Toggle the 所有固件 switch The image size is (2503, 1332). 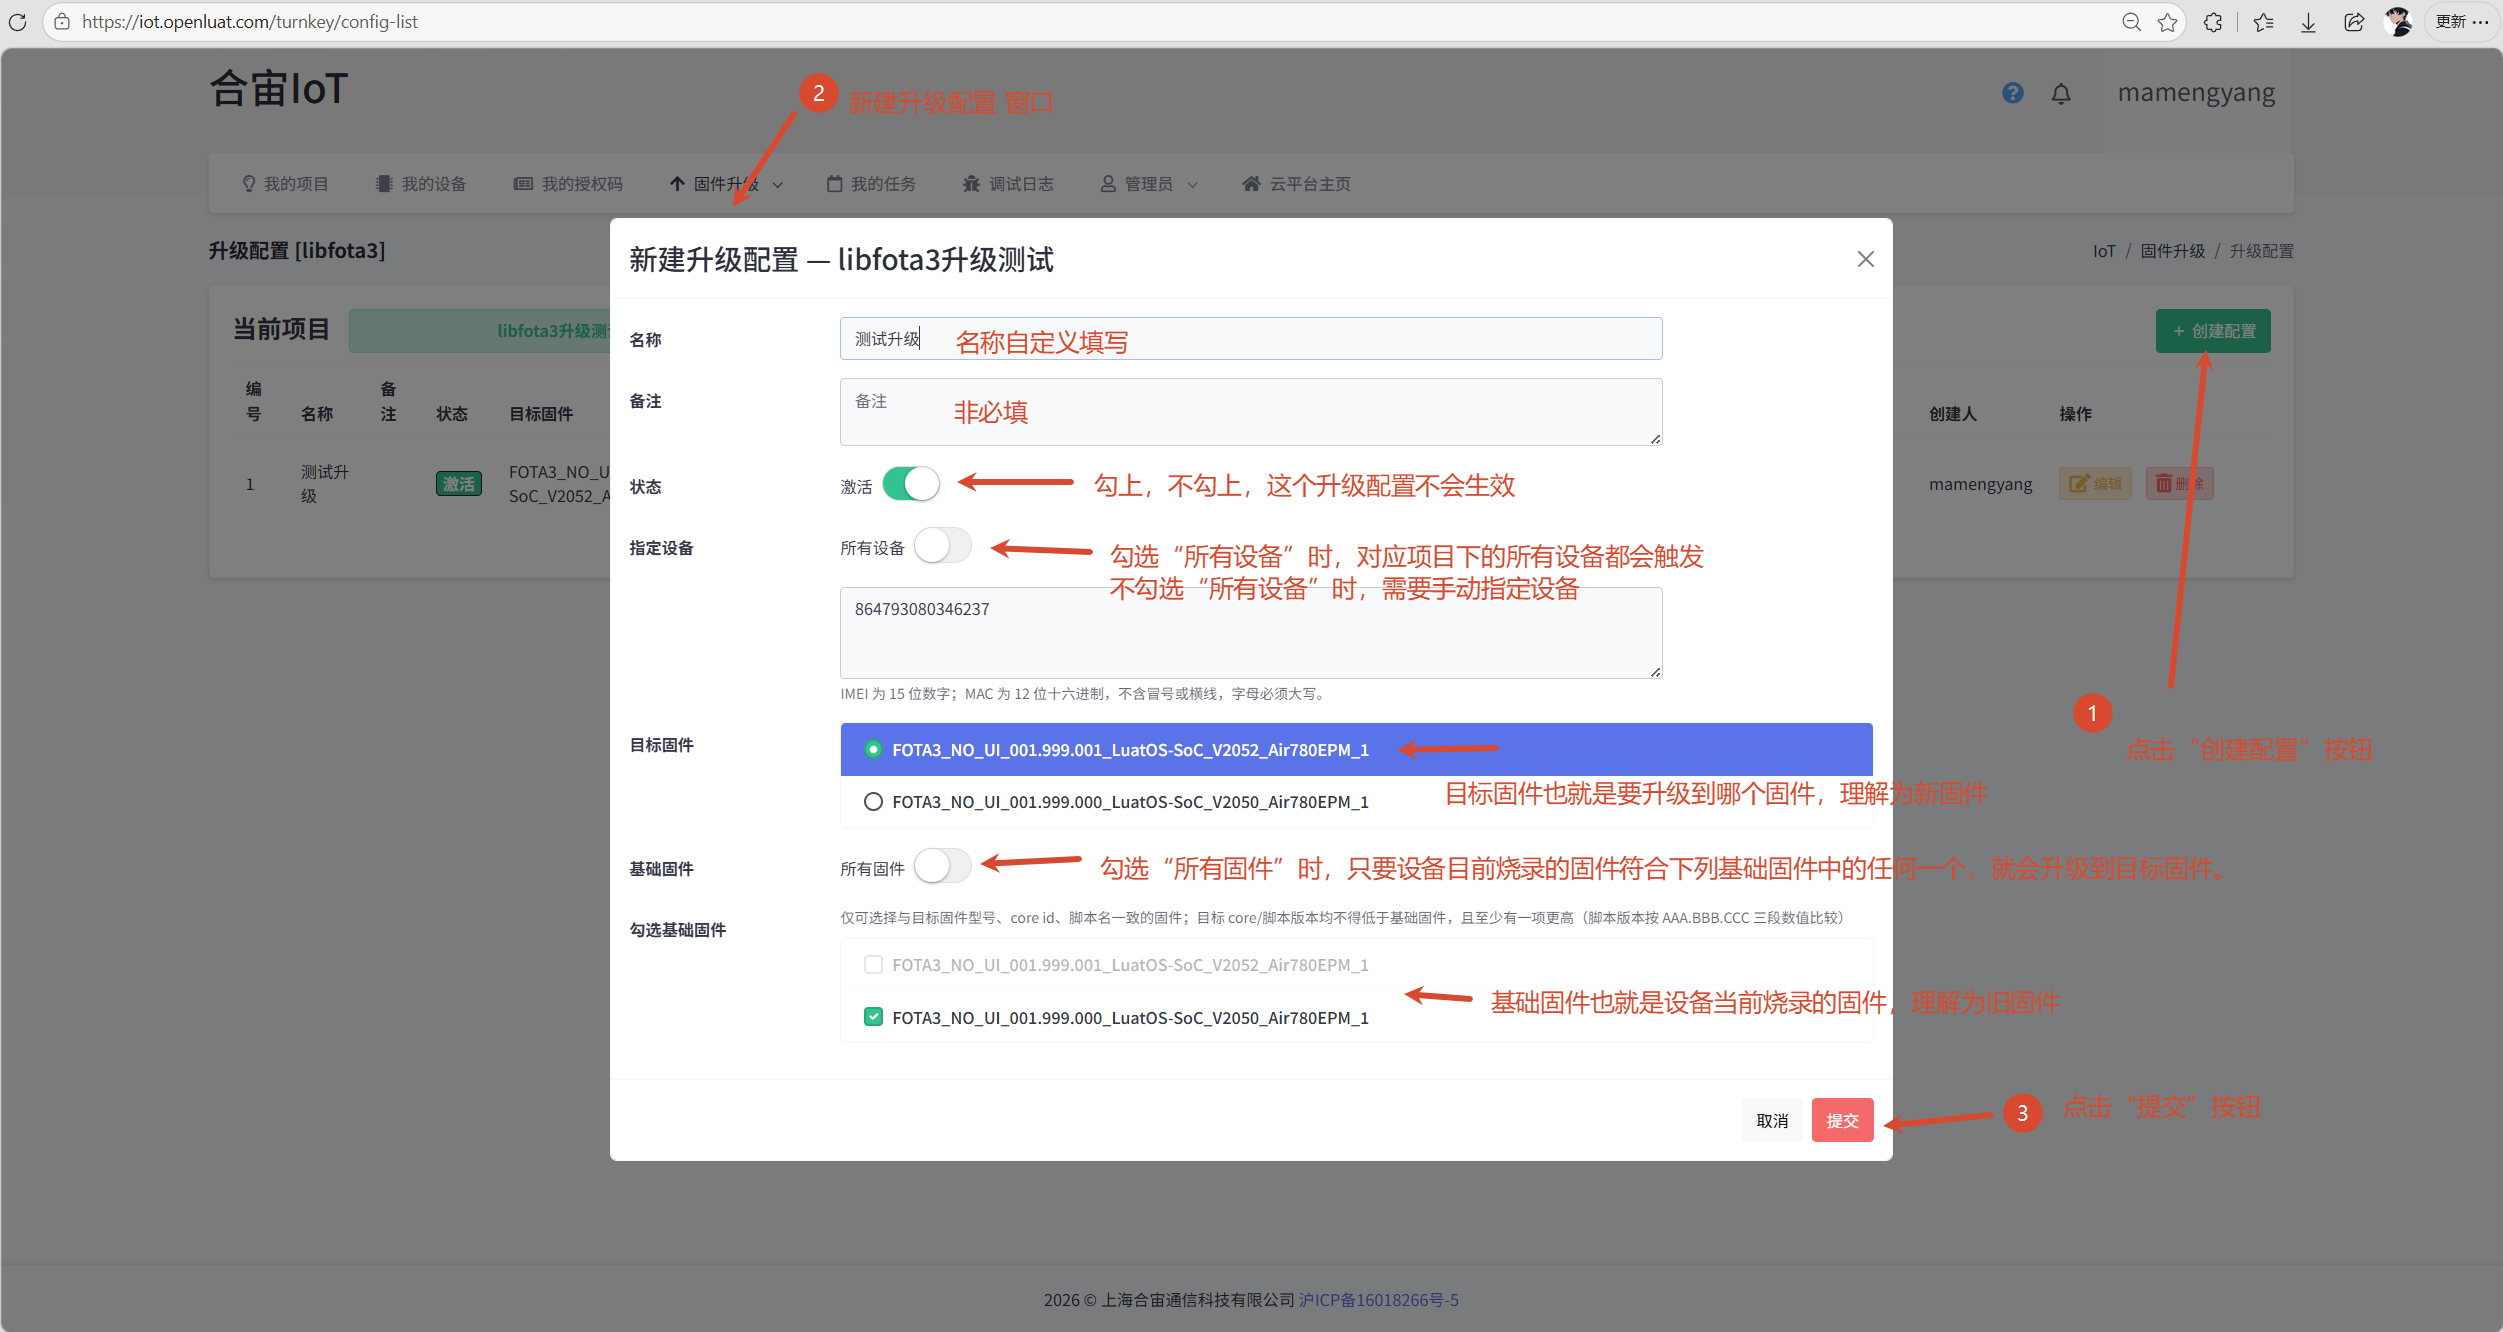coord(942,866)
